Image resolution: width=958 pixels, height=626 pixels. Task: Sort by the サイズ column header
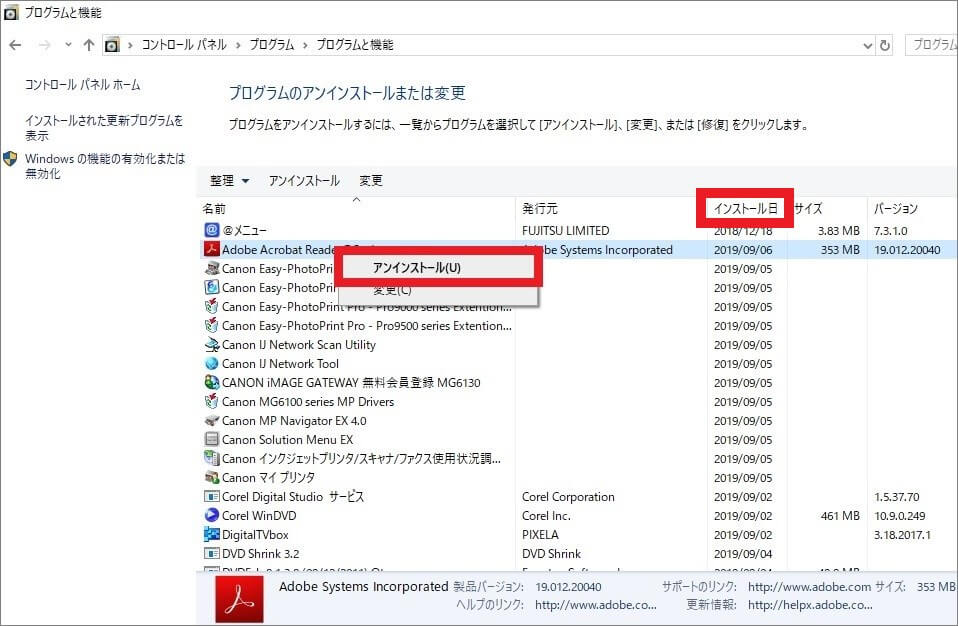[x=808, y=209]
